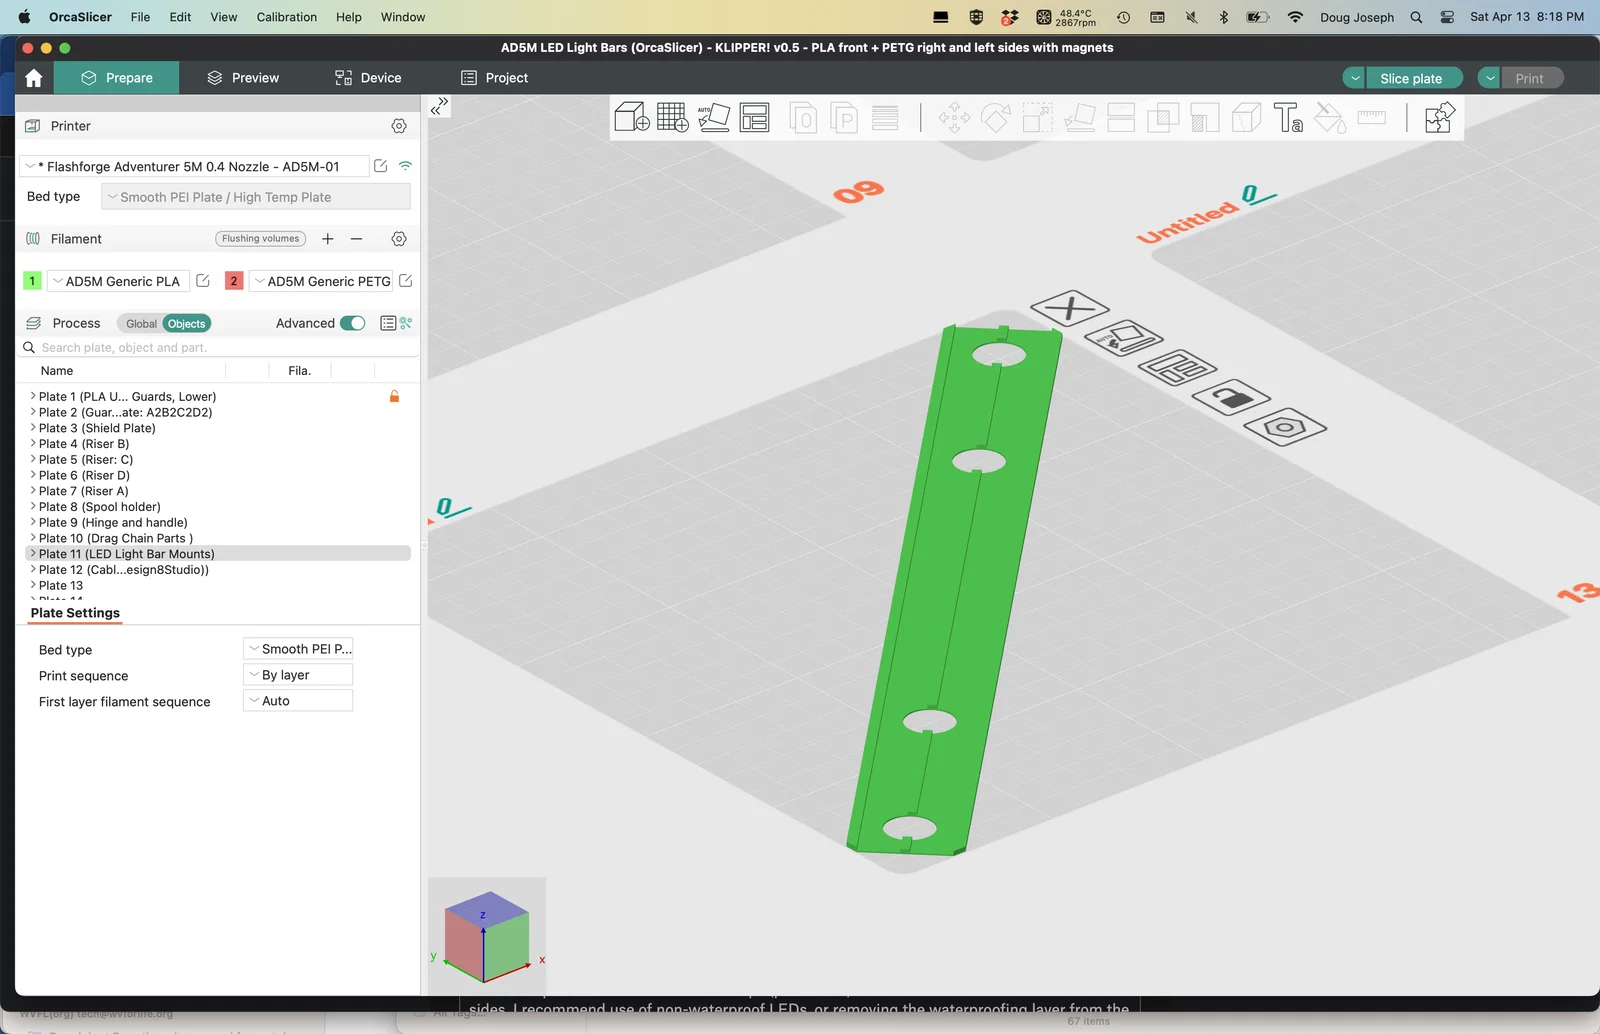This screenshot has height=1034, width=1600.
Task: Select the Cut tool in the toolbar
Action: (x=1121, y=118)
